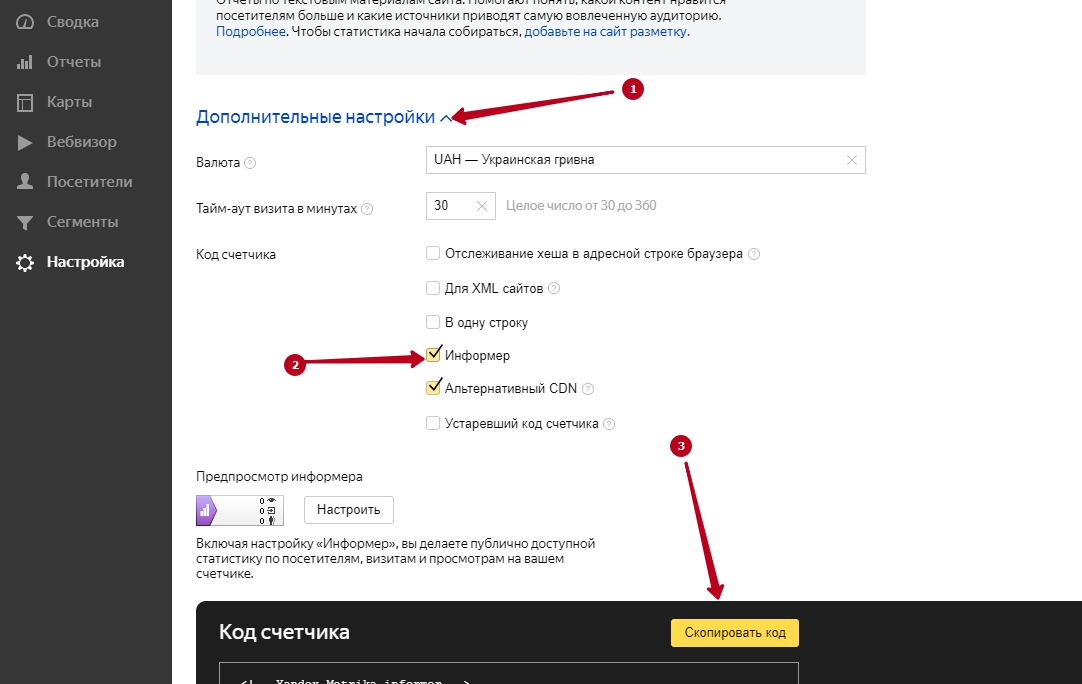Open the Настроить informer button
Viewport: 1082px width, 684px height.
click(349, 510)
